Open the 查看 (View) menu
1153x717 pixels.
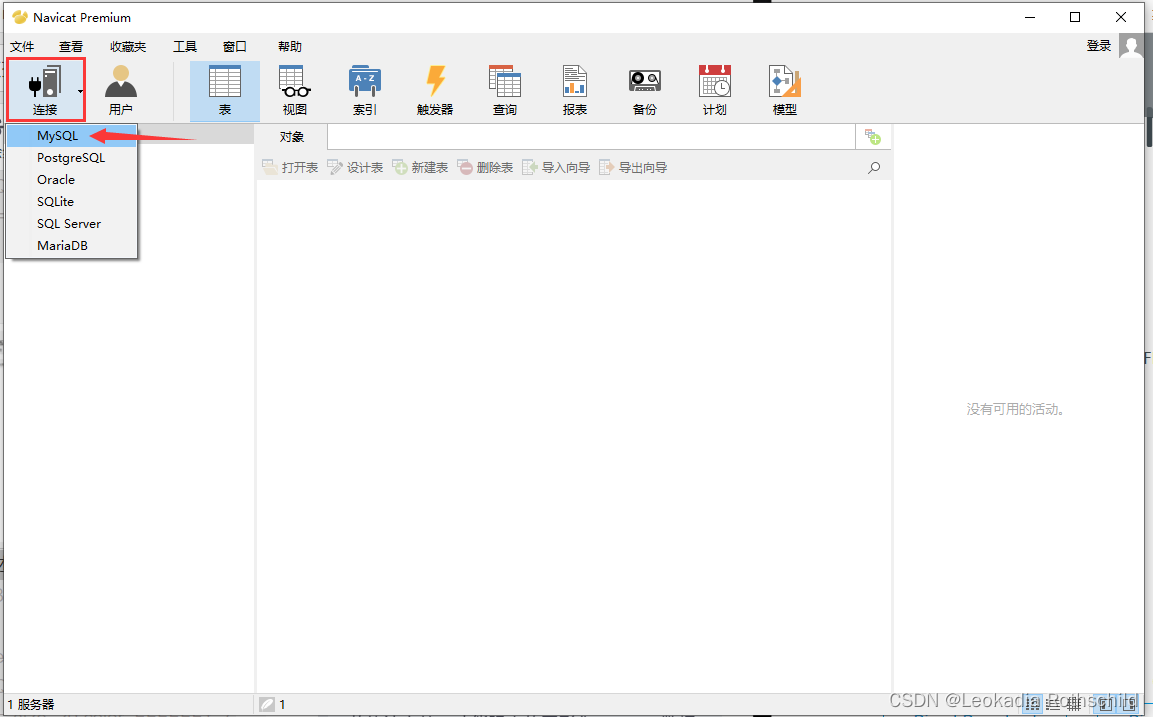pos(71,46)
